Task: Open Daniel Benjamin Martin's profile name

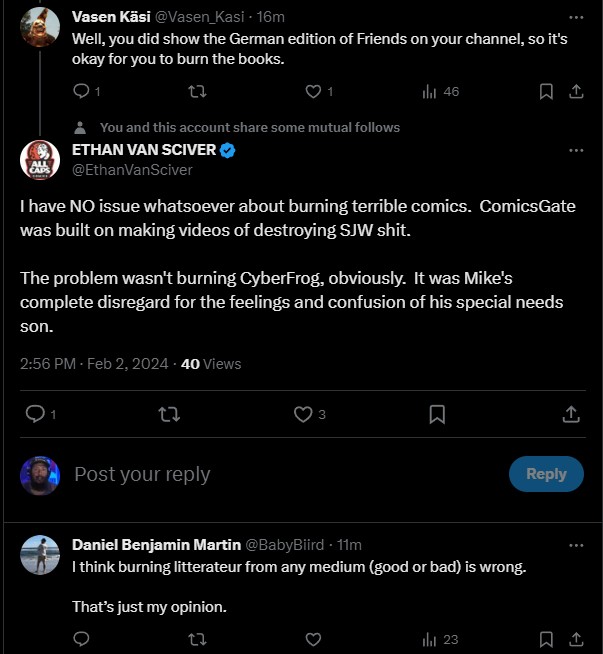Action: pos(156,545)
